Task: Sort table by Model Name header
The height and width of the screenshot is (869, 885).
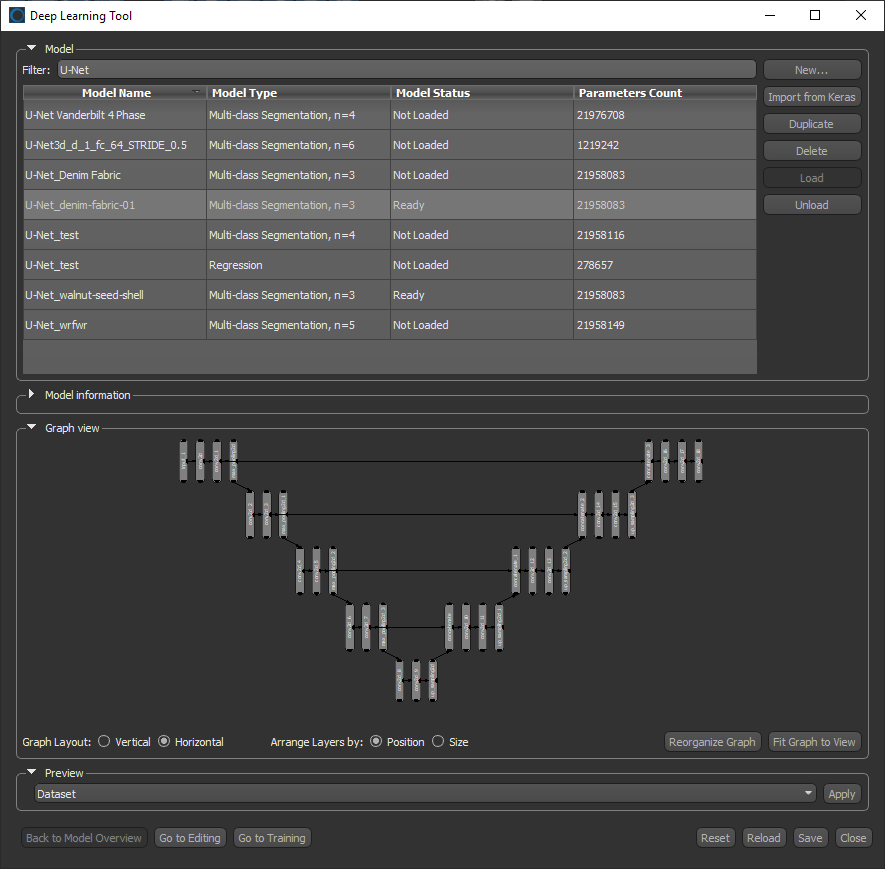Action: (x=115, y=93)
